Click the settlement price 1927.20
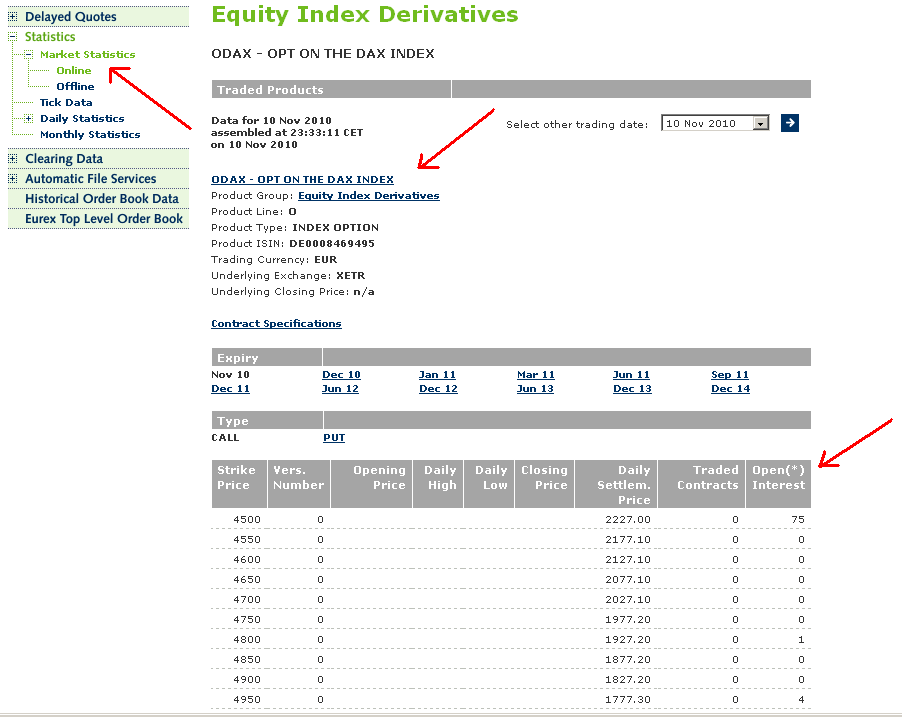The height and width of the screenshot is (717, 902). pos(628,640)
